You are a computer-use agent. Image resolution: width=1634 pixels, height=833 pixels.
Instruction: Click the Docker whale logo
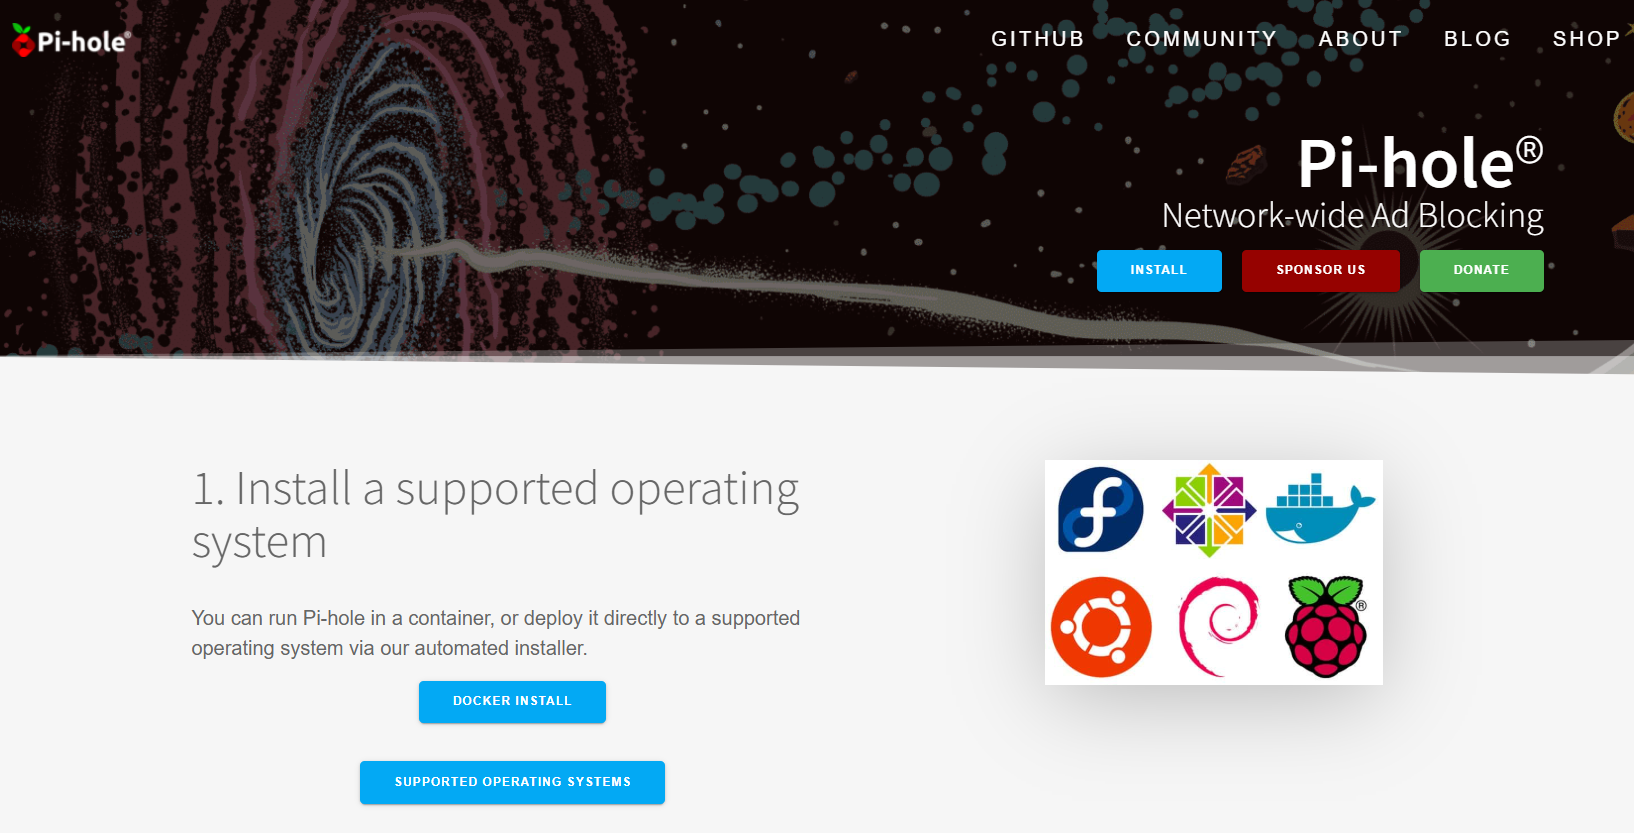pyautogui.click(x=1320, y=509)
